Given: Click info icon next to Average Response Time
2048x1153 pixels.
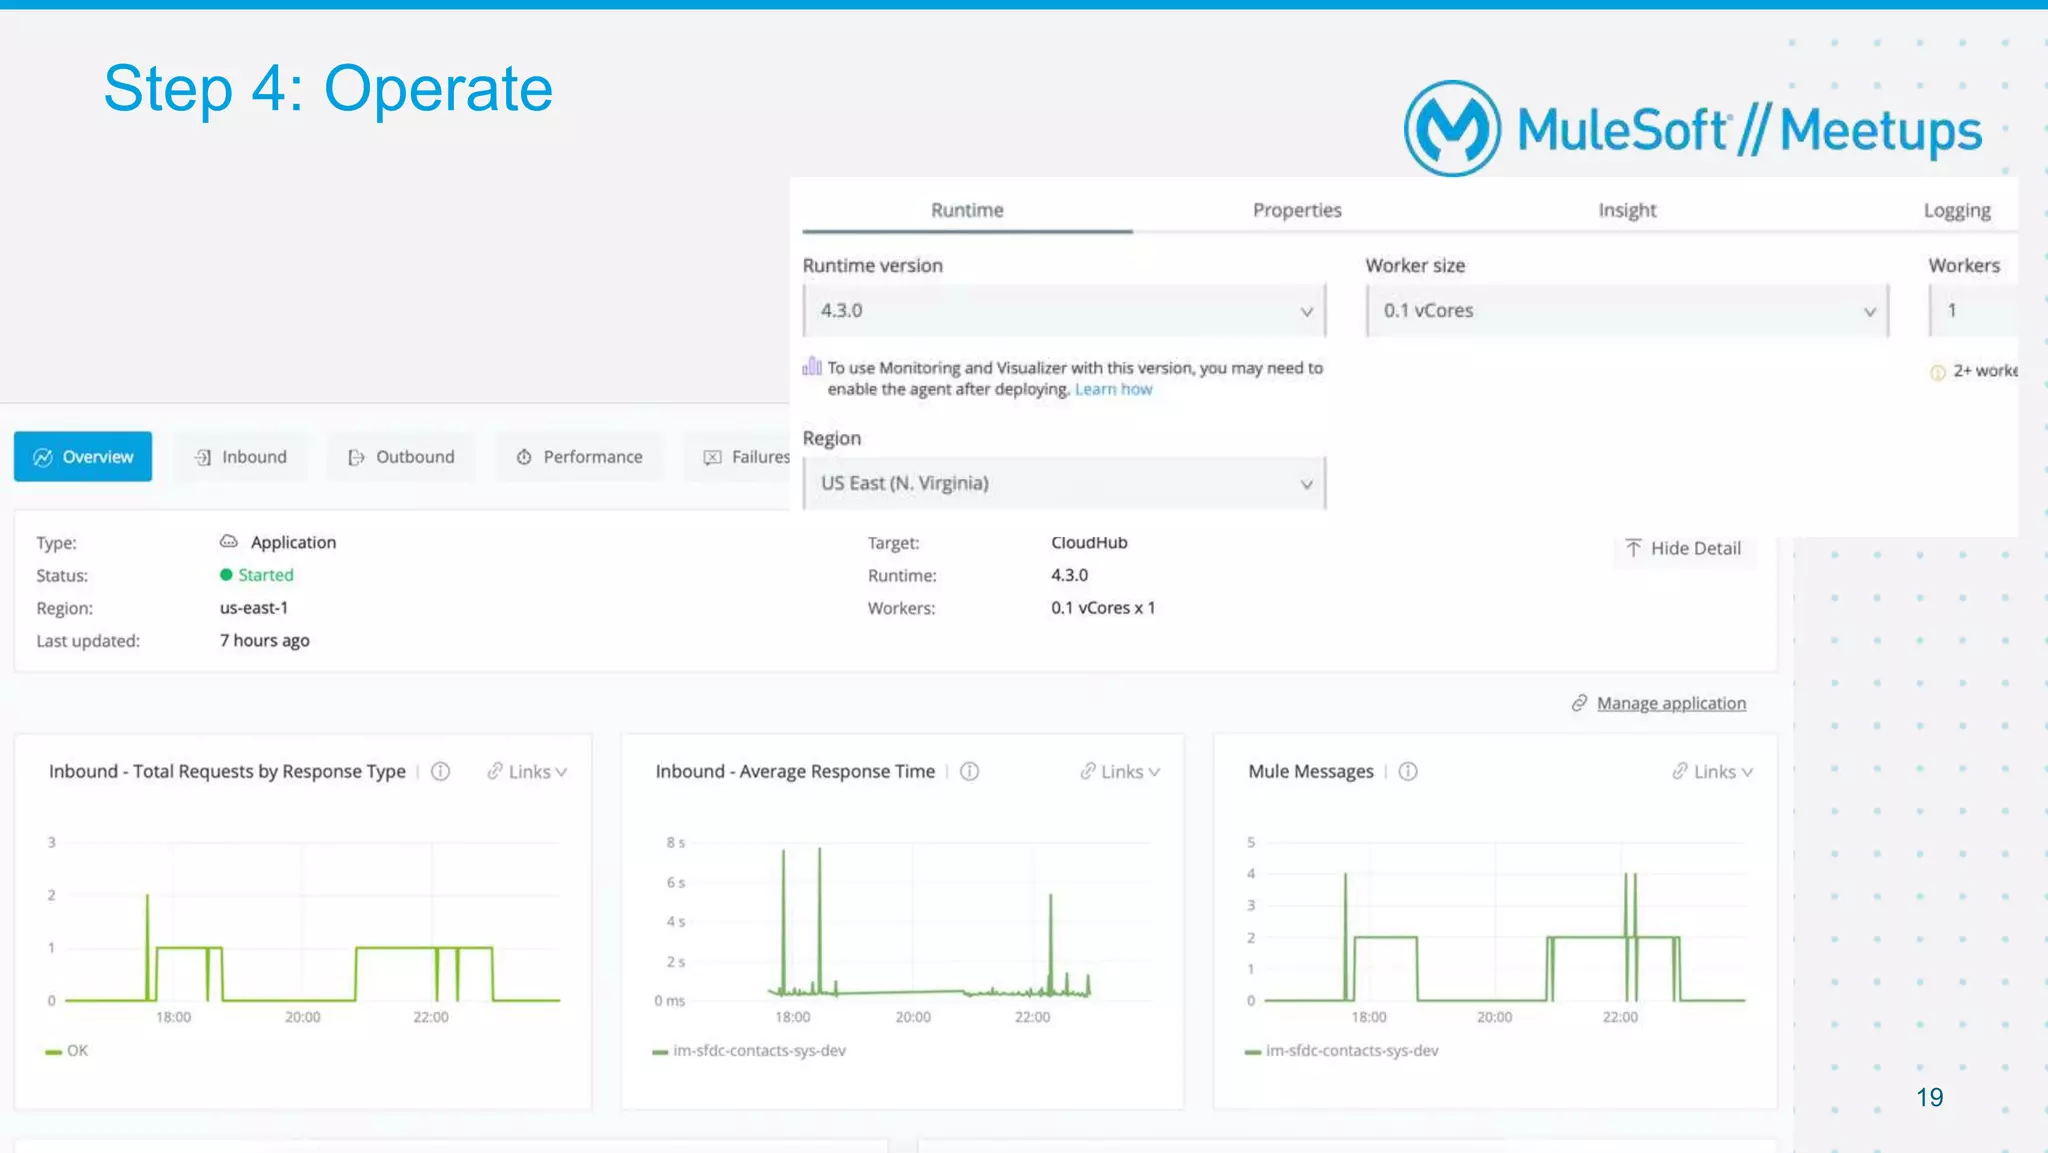Looking at the screenshot, I should [969, 771].
